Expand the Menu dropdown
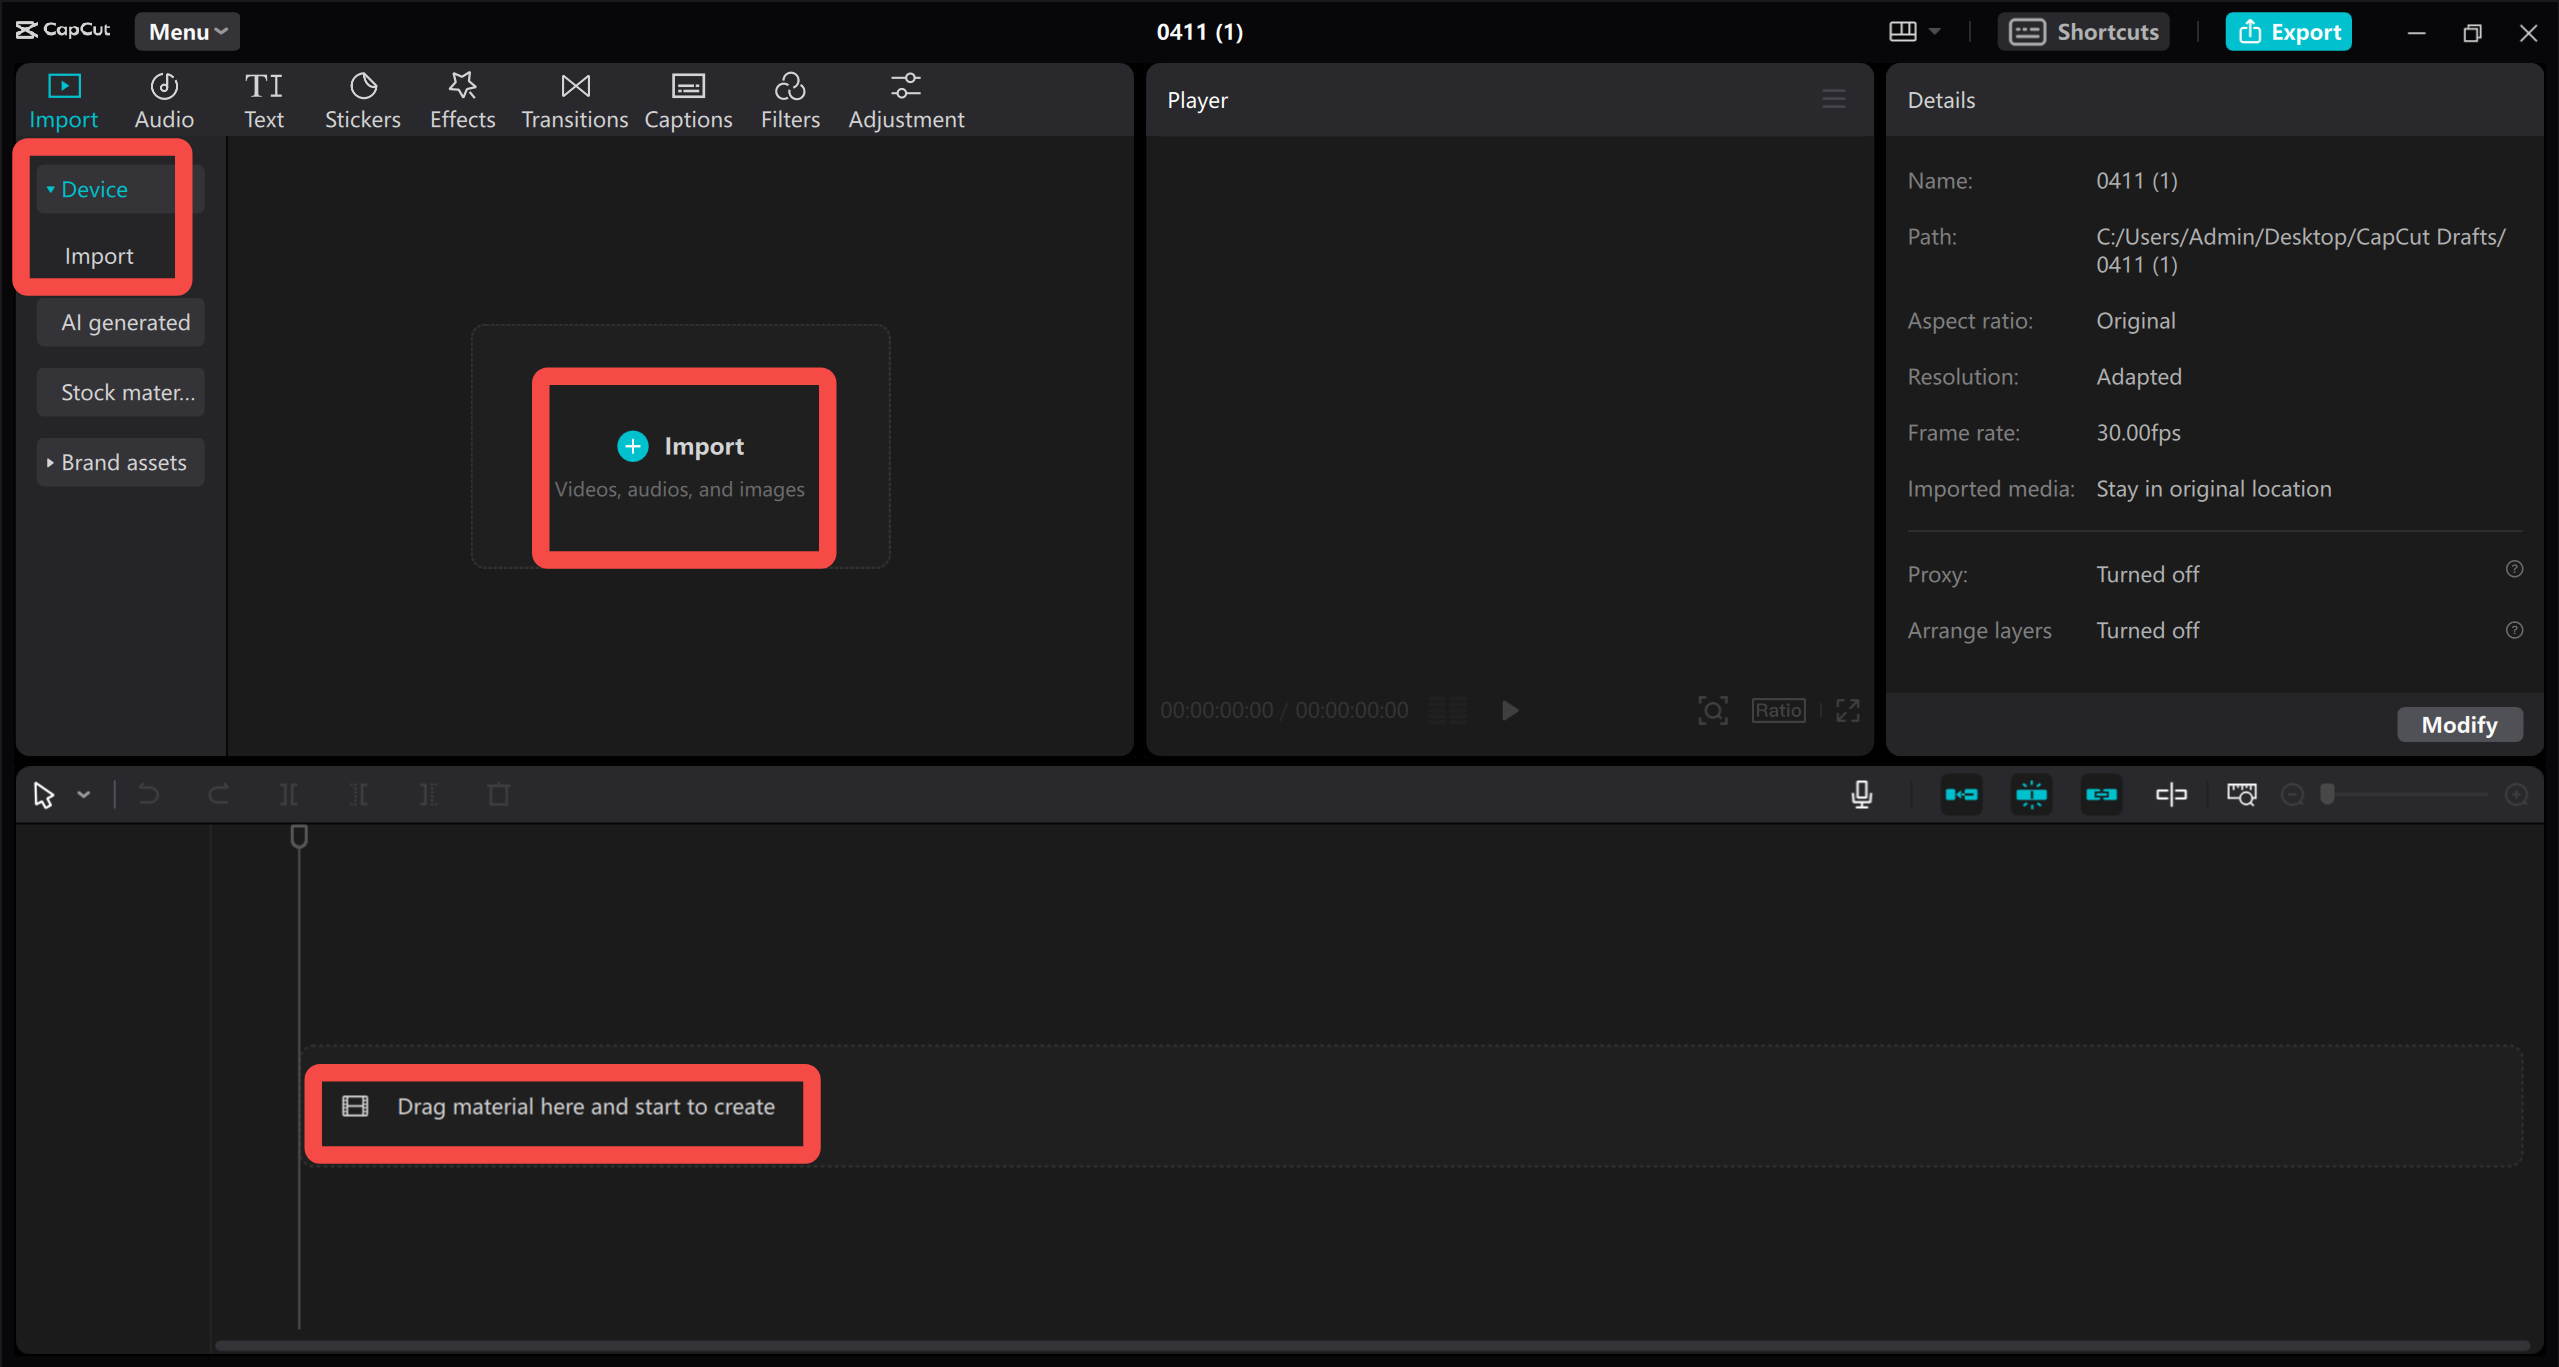Screen dimensions: 2559x1367 [x=186, y=31]
